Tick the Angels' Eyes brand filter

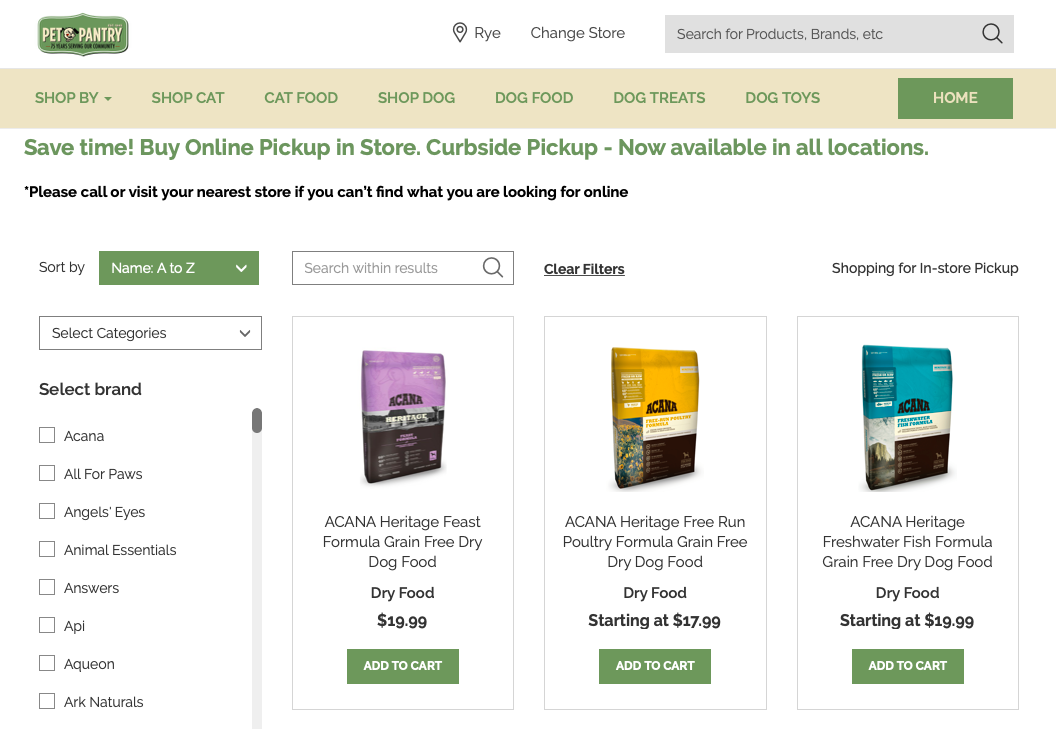(x=47, y=511)
